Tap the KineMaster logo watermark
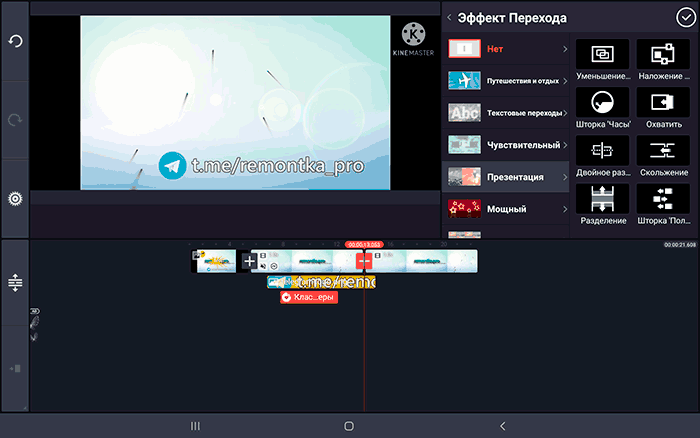 (x=413, y=40)
